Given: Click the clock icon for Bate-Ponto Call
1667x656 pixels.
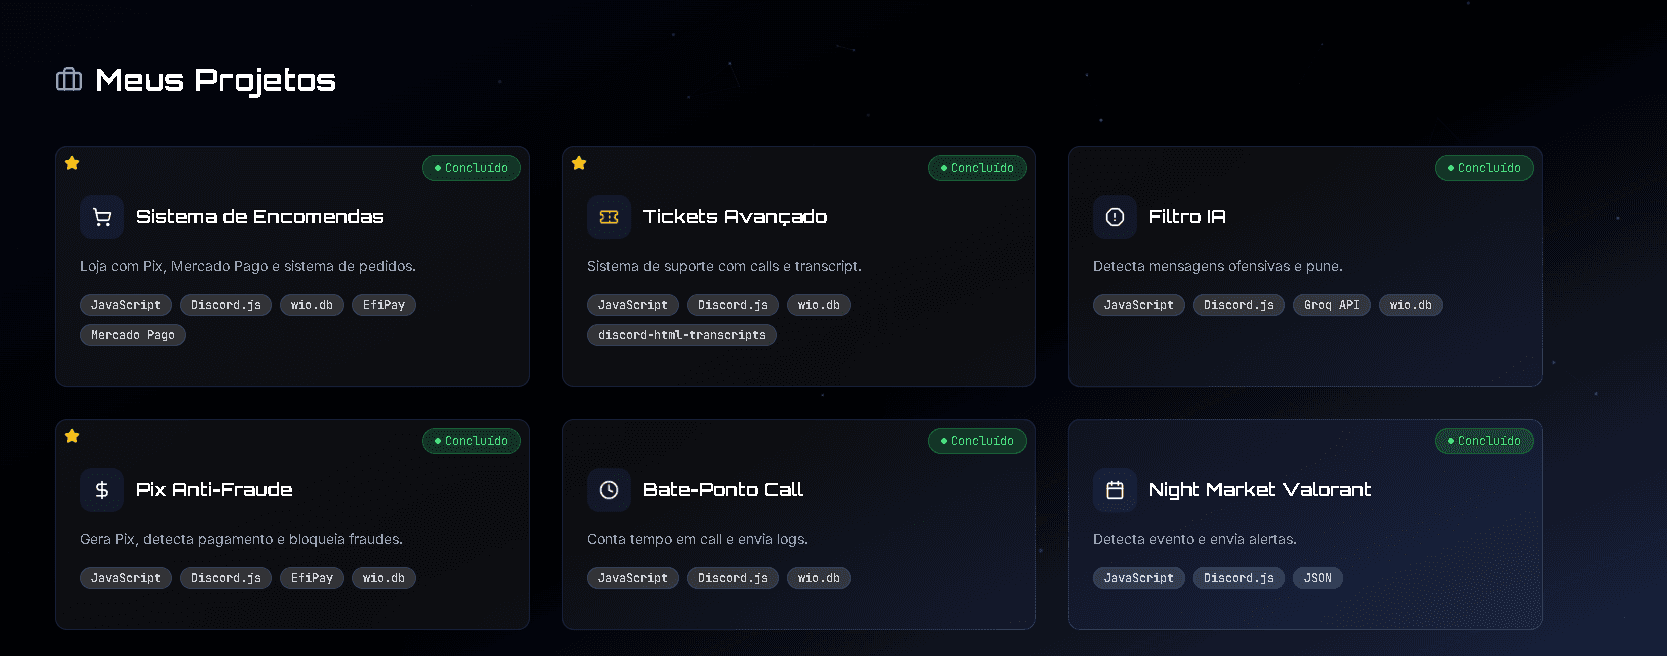Looking at the screenshot, I should 609,490.
